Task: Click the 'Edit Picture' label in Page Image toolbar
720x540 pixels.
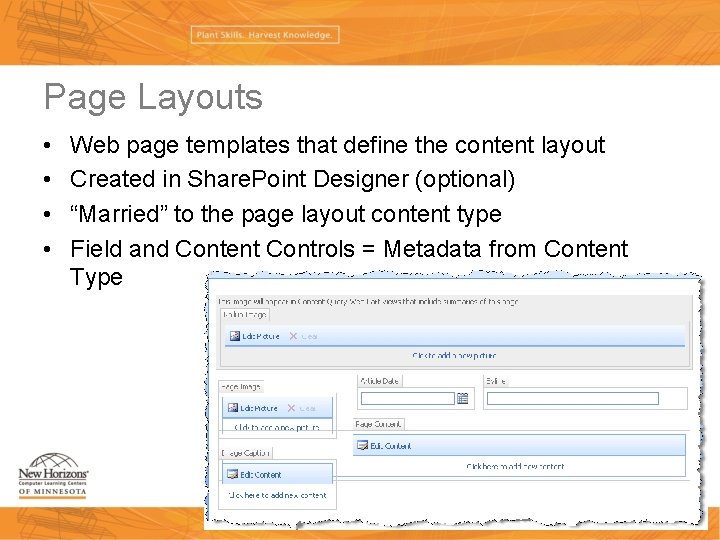Action: point(259,408)
